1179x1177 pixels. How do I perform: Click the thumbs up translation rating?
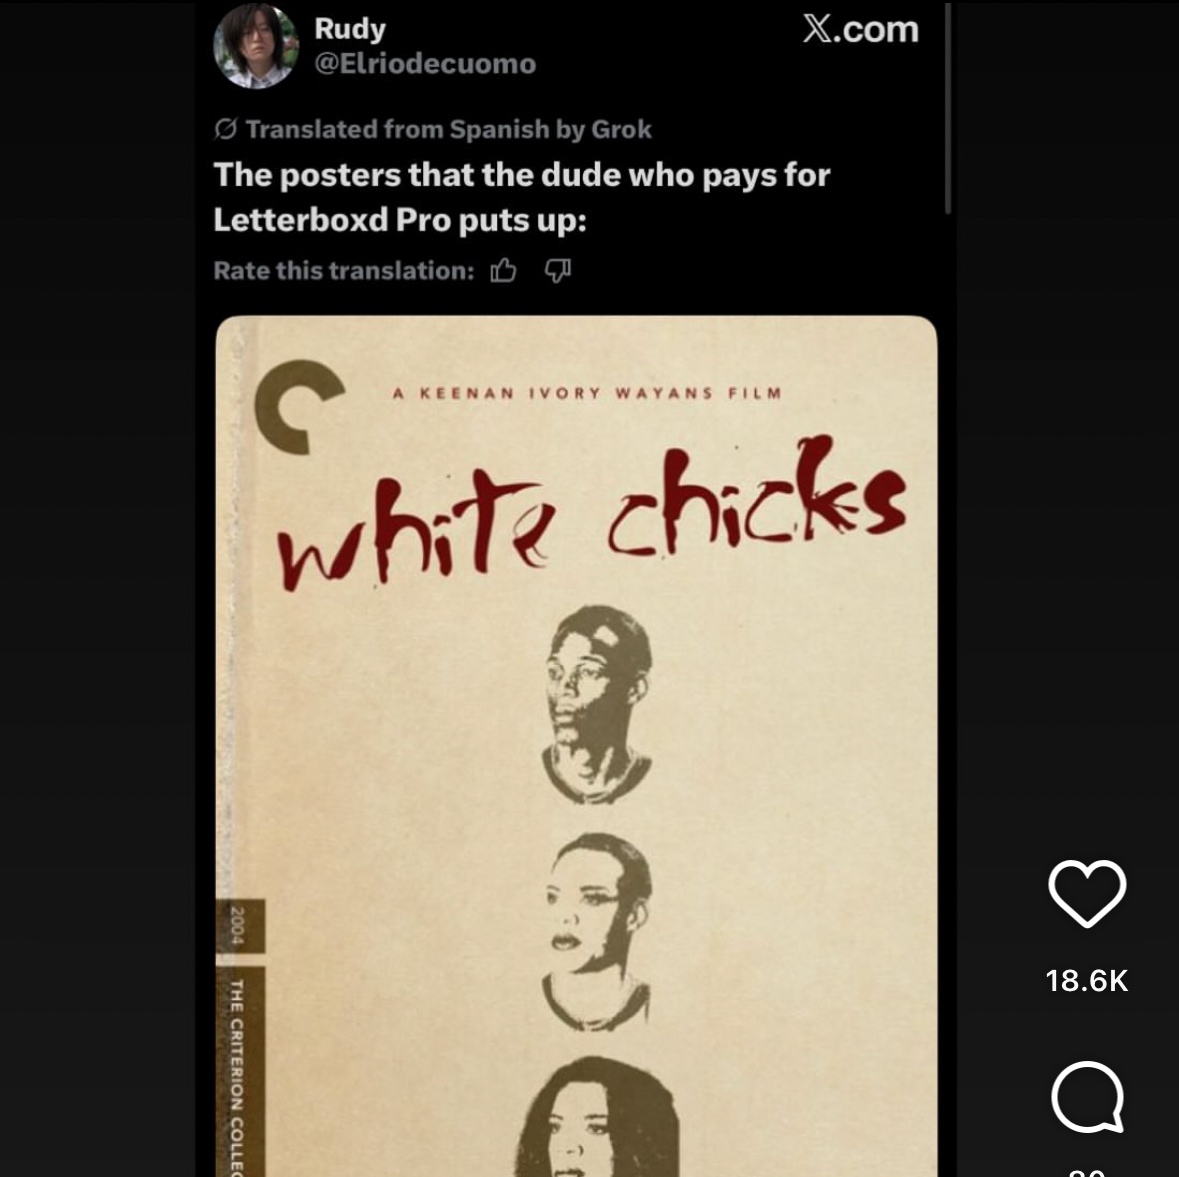point(503,270)
